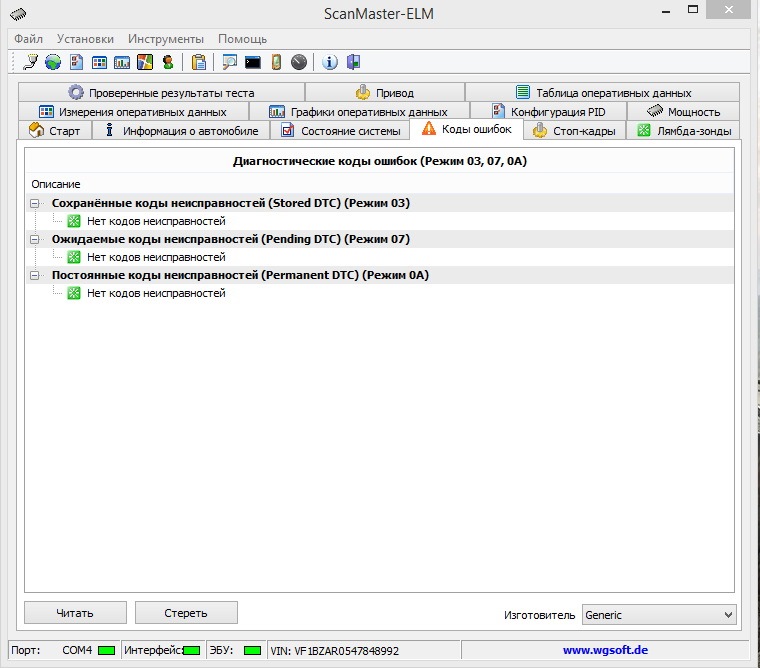Click the Описание column header
Screen dimensions: 760x668
click(56, 184)
